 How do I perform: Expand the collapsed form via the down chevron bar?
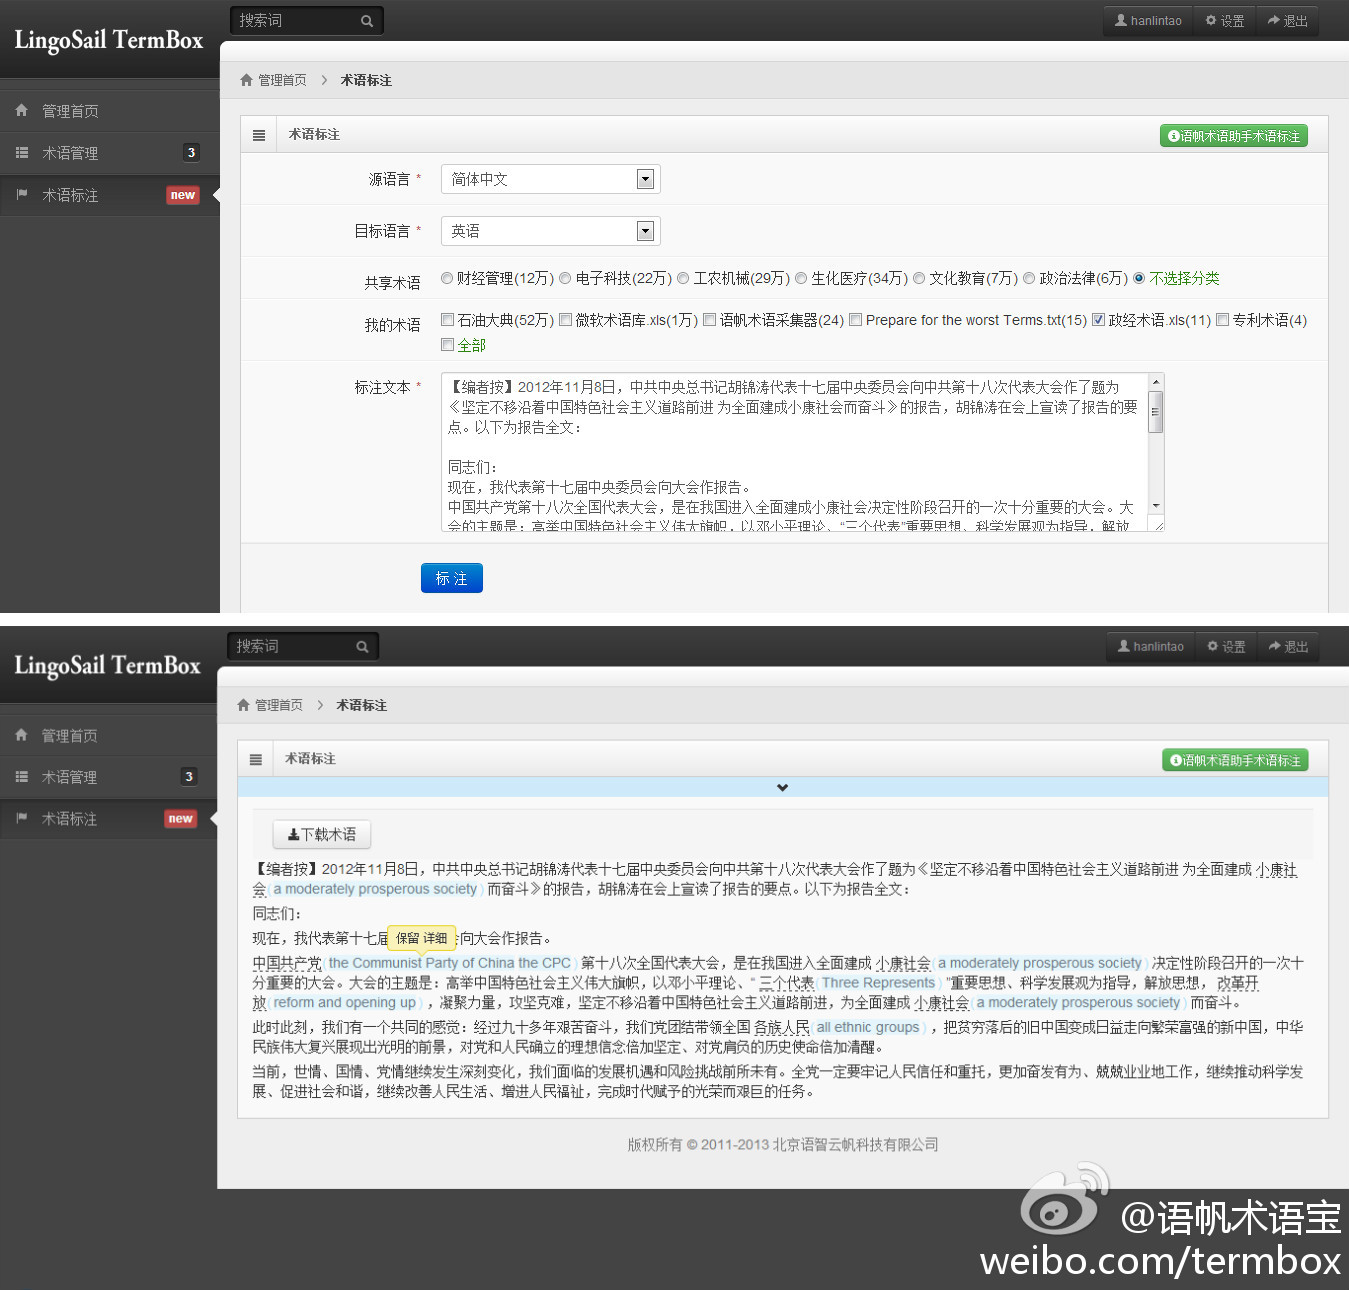[x=782, y=788]
